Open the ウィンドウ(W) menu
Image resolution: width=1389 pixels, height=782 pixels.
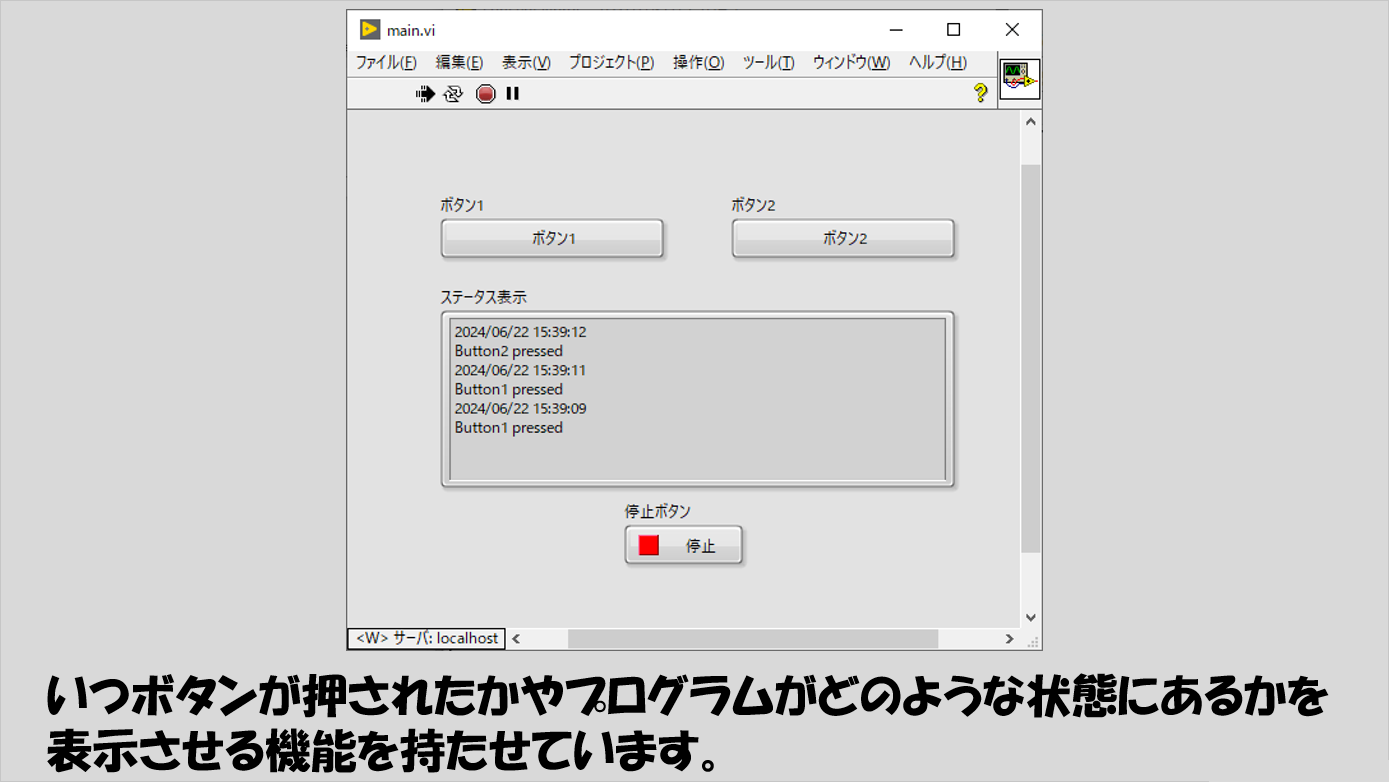(x=851, y=63)
